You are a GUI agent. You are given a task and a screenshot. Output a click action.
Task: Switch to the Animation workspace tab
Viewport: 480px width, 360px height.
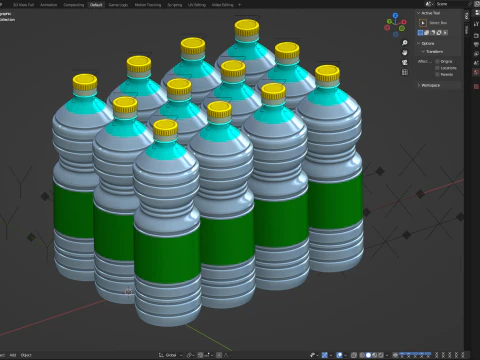pos(49,5)
